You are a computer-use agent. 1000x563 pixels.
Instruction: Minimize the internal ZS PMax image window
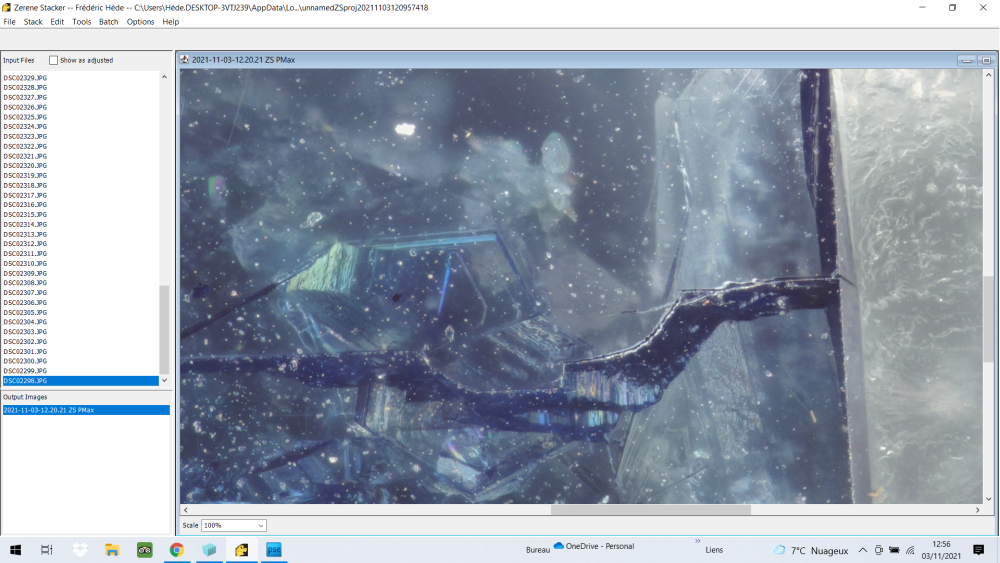967,60
